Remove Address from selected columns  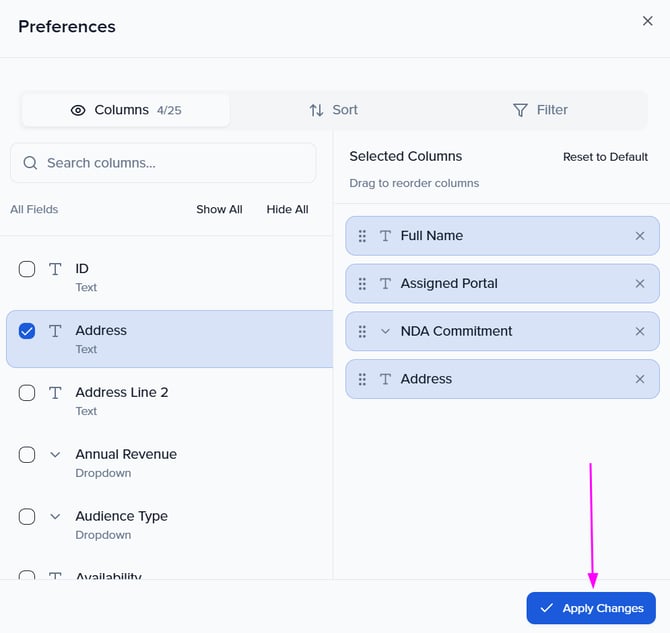pyautogui.click(x=640, y=380)
